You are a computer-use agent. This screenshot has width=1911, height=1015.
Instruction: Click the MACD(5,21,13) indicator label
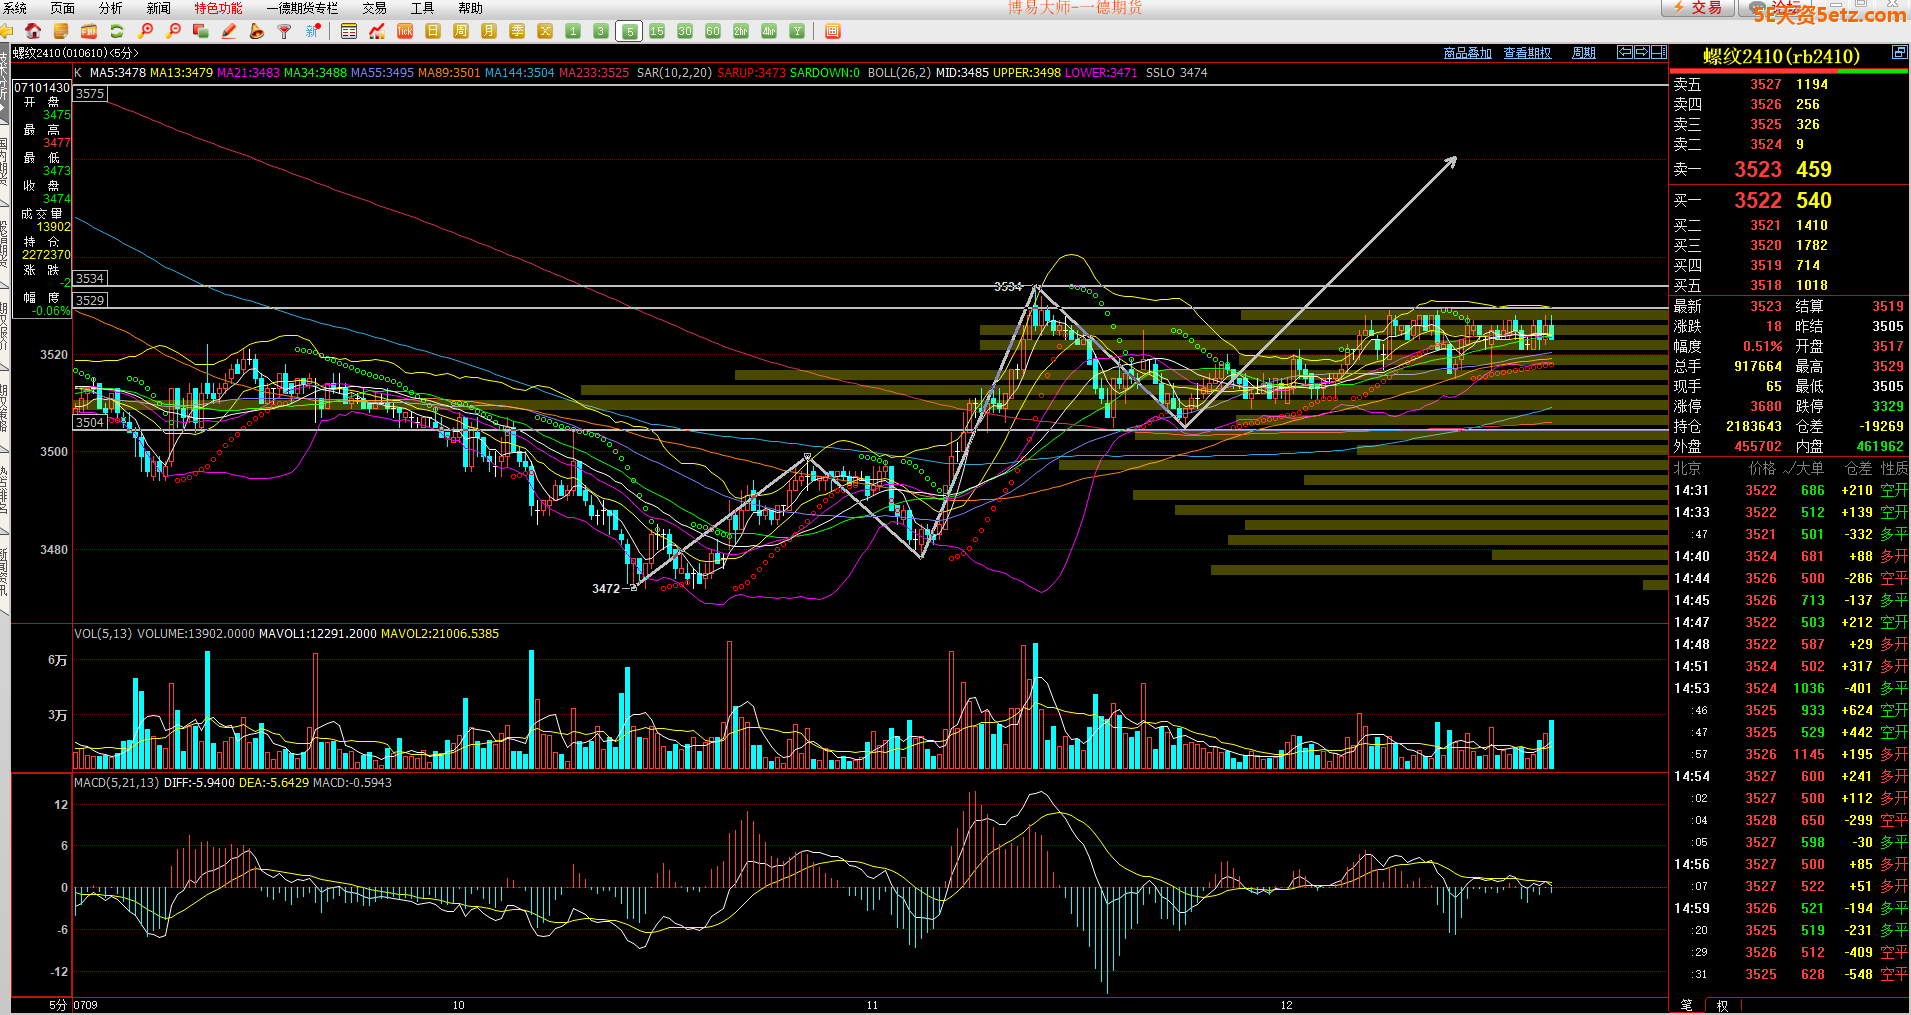tap(116, 782)
